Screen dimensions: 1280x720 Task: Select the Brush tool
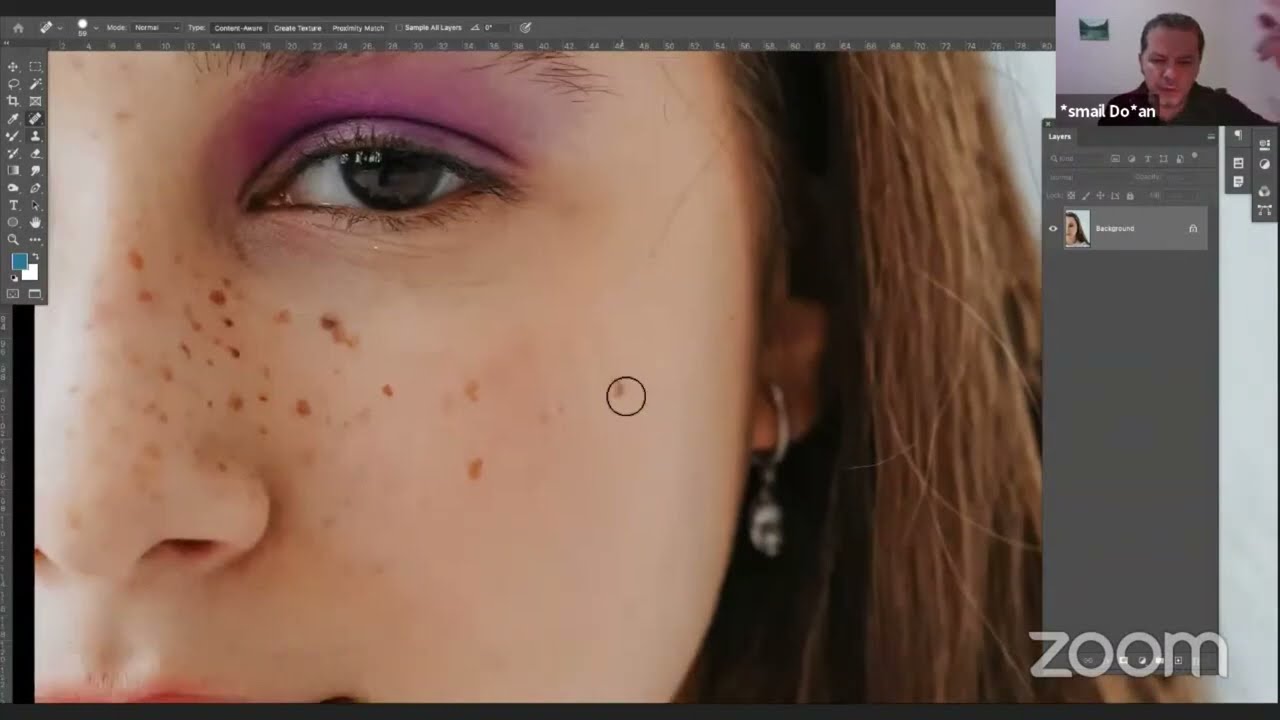13,136
